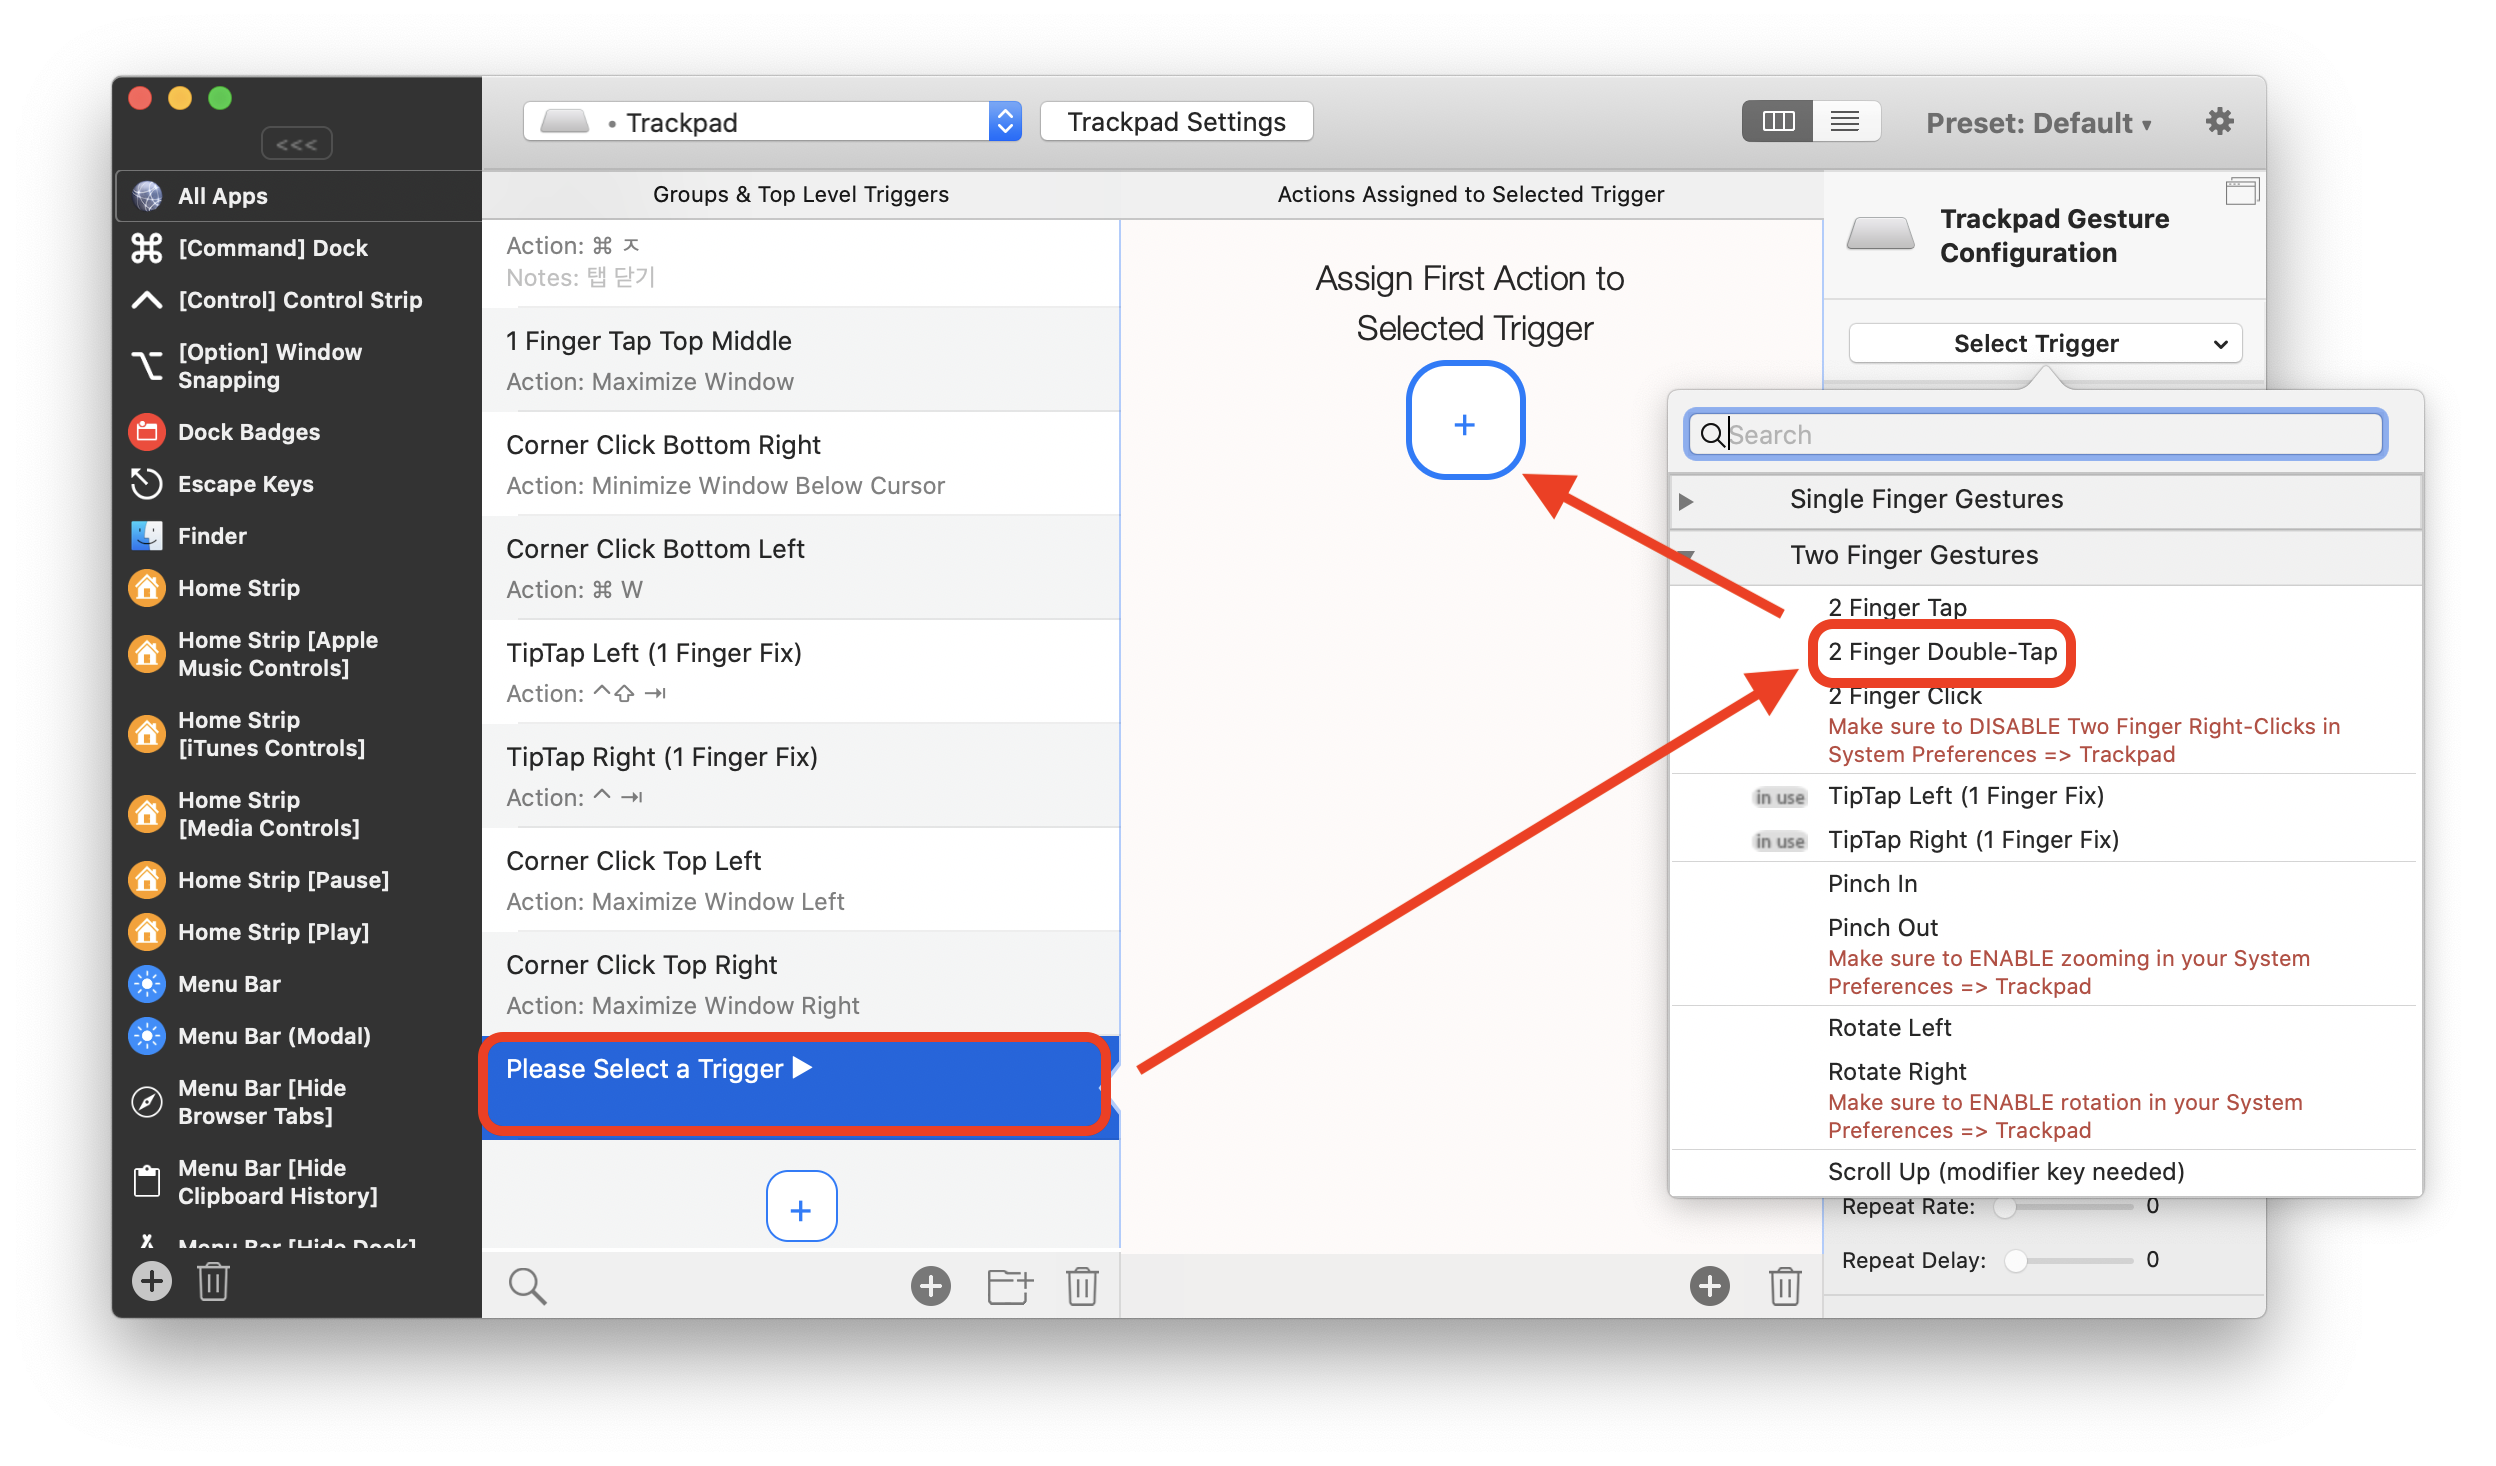The image size is (2496, 1466).
Task: Click search magnifier below triggers list
Action: (527, 1286)
